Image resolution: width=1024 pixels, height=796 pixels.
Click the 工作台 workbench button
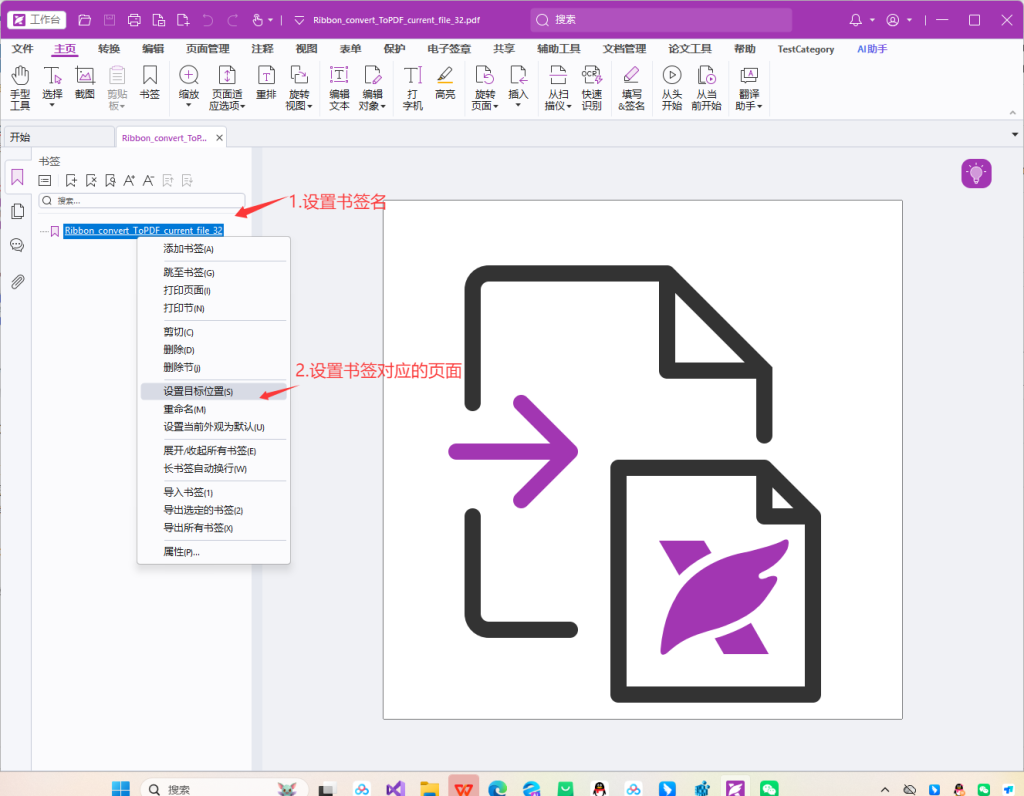pos(37,19)
